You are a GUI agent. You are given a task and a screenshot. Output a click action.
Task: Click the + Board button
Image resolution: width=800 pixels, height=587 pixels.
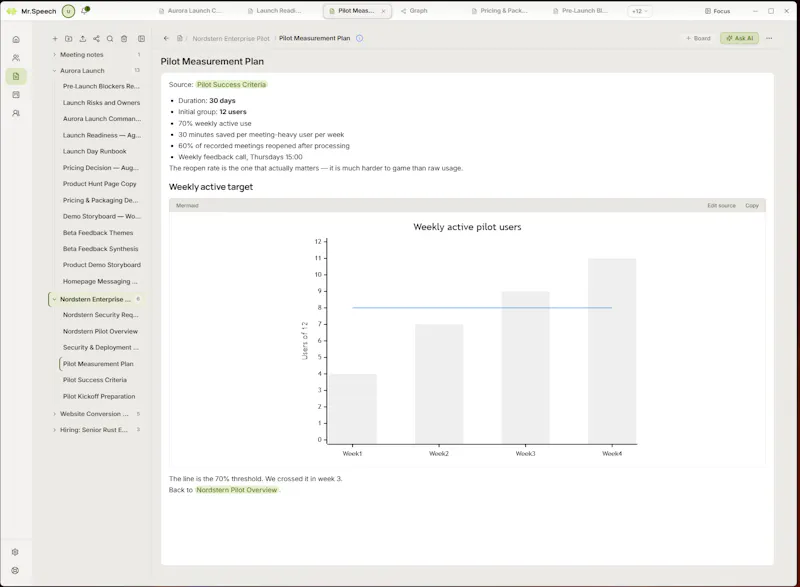click(698, 38)
